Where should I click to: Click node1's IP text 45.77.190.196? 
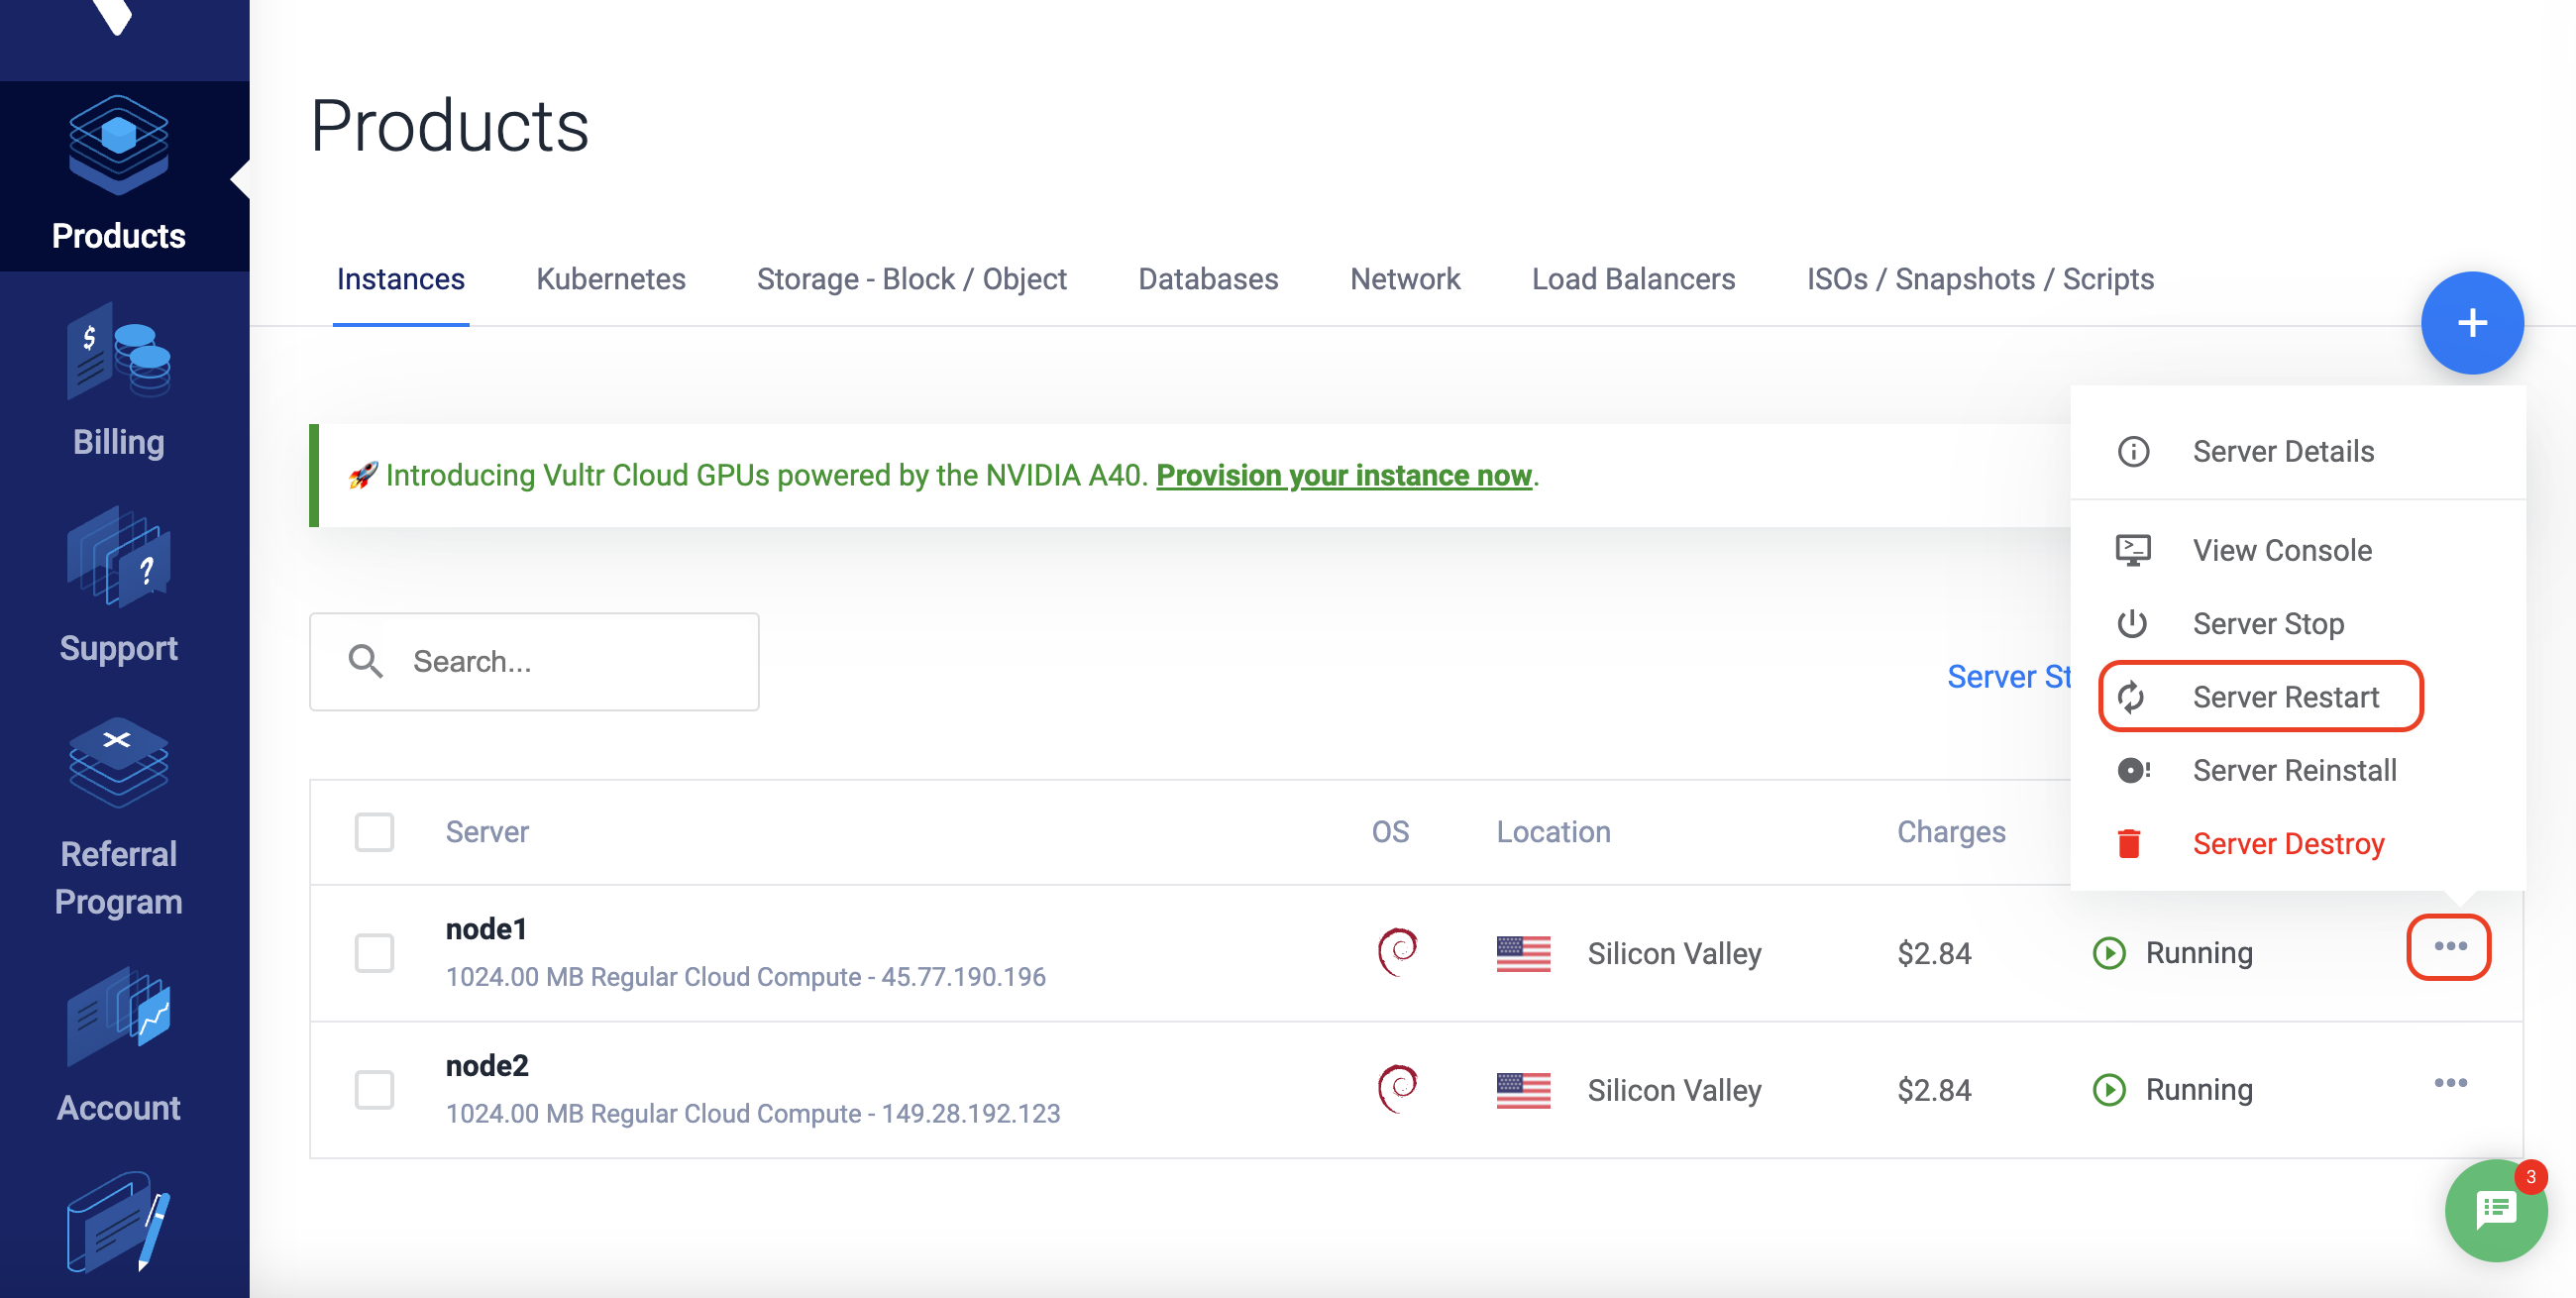click(963, 977)
